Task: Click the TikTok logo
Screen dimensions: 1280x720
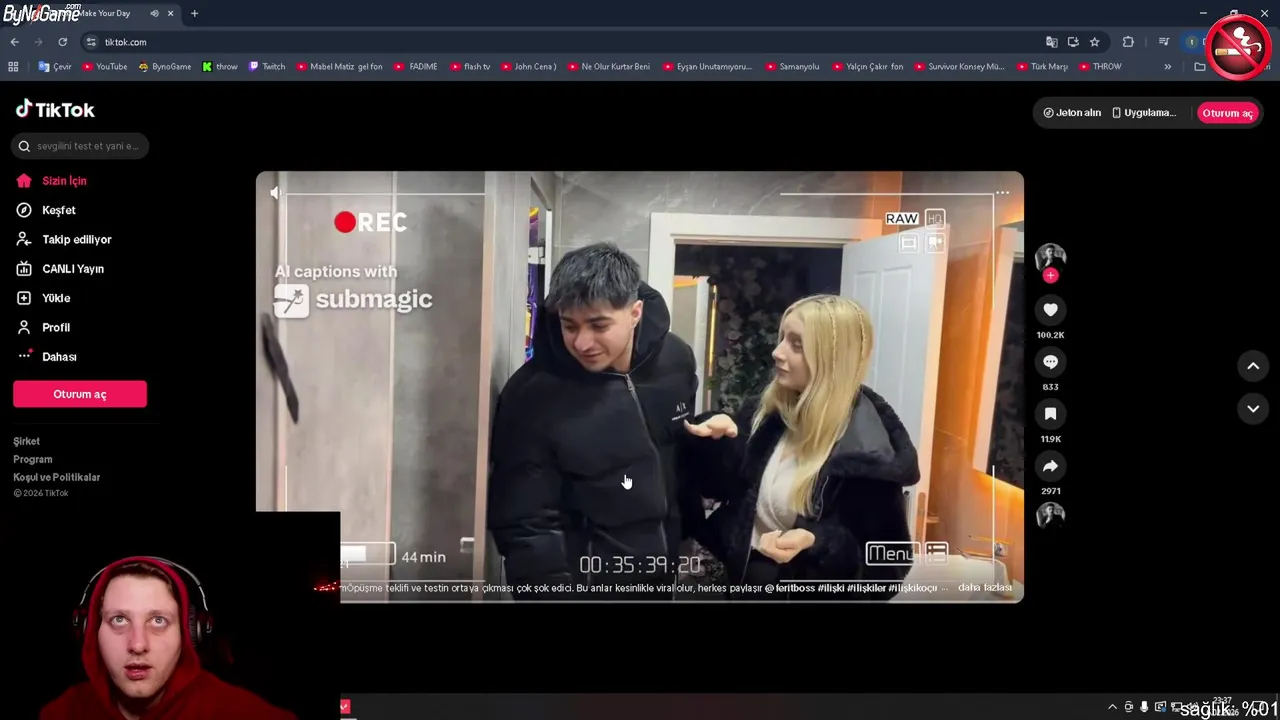Action: point(55,110)
